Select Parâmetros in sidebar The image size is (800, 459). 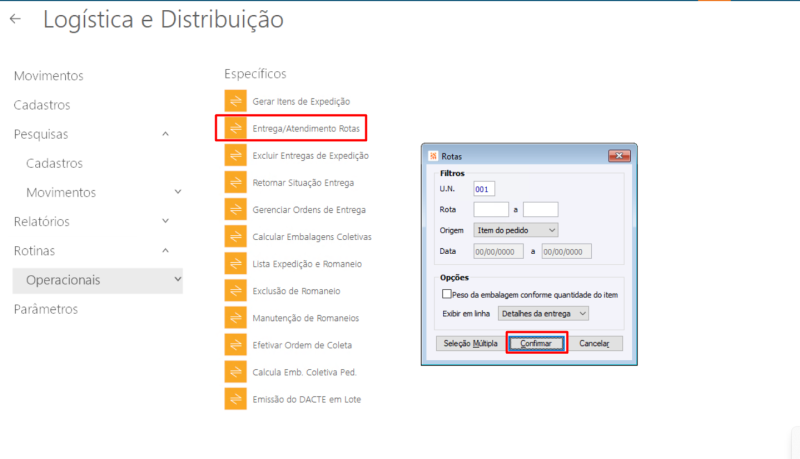[x=46, y=309]
